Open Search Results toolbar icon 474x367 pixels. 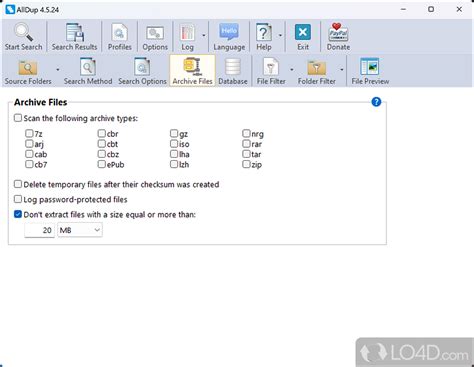click(x=74, y=32)
